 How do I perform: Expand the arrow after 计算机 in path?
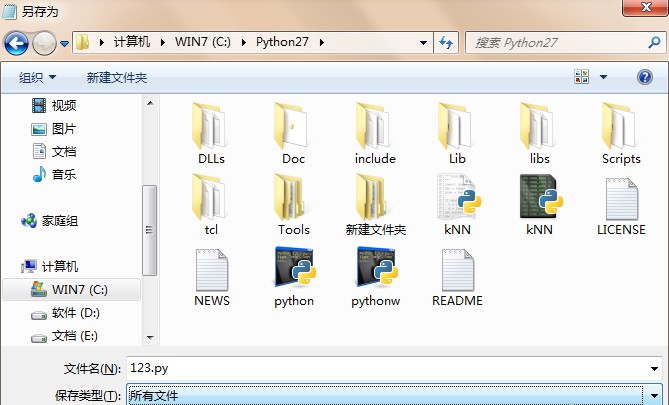click(163, 42)
